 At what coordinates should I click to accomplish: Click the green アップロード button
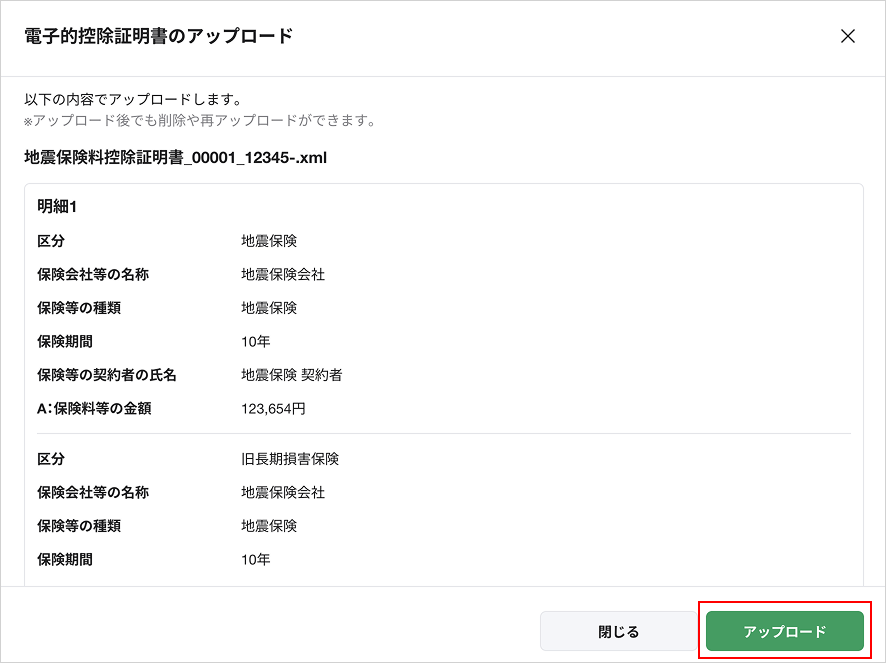pyautogui.click(x=784, y=632)
